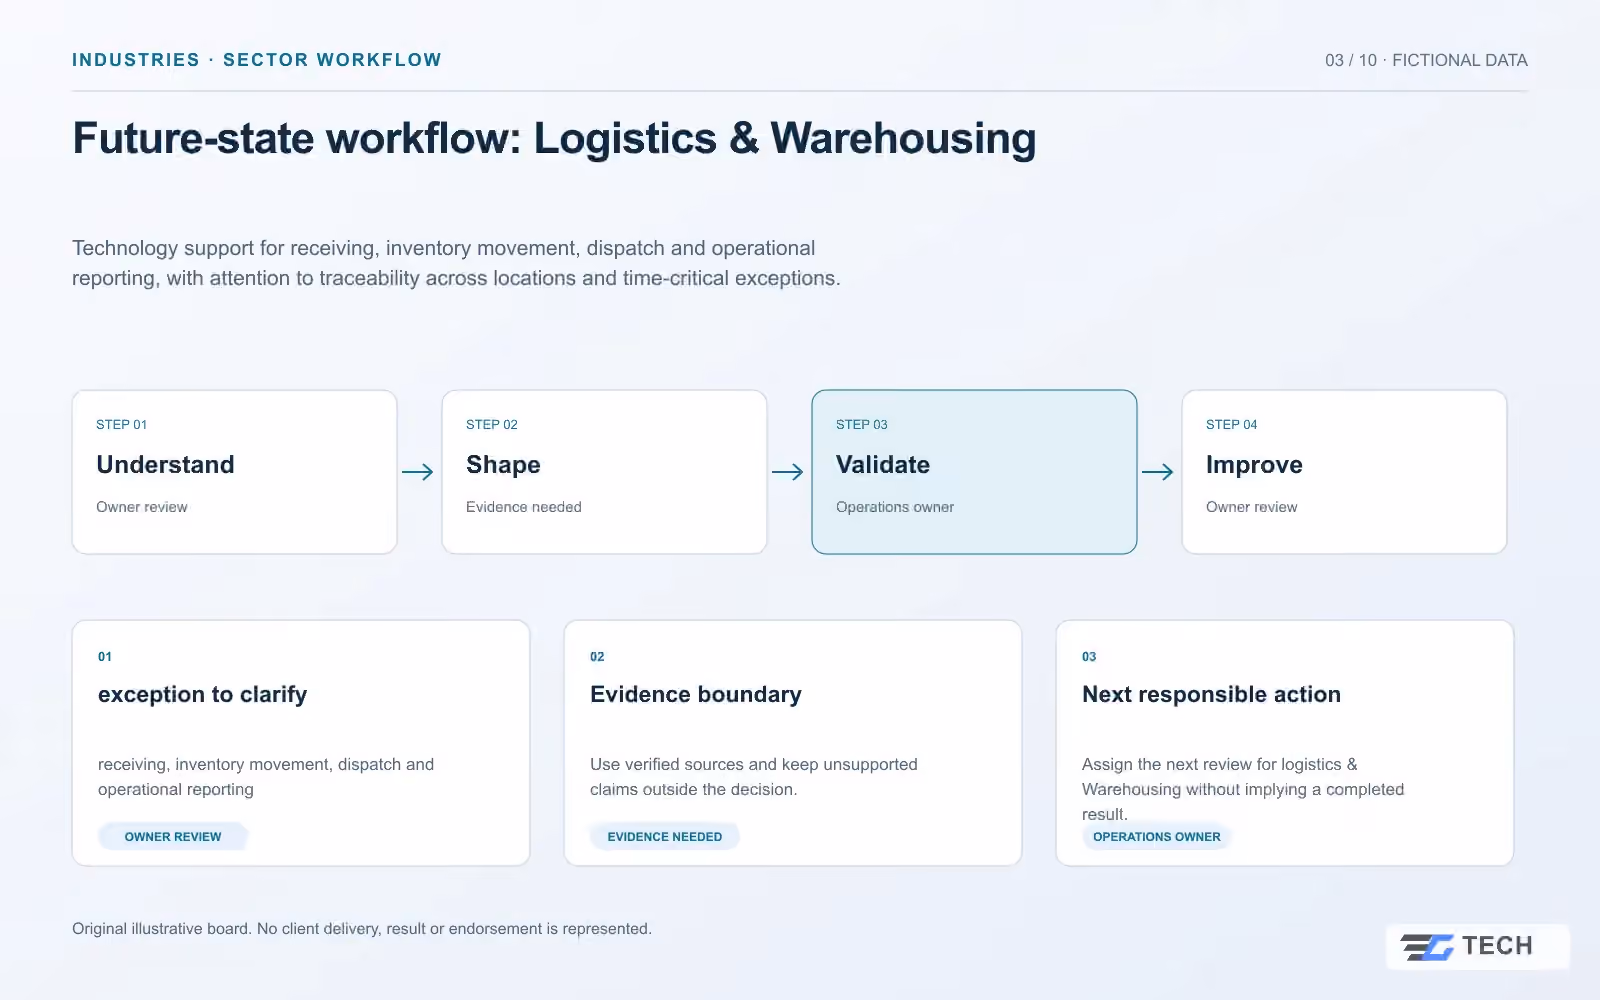Click 'Operations owner' text in Validate card
The width and height of the screenshot is (1600, 1000).
pyautogui.click(x=895, y=507)
